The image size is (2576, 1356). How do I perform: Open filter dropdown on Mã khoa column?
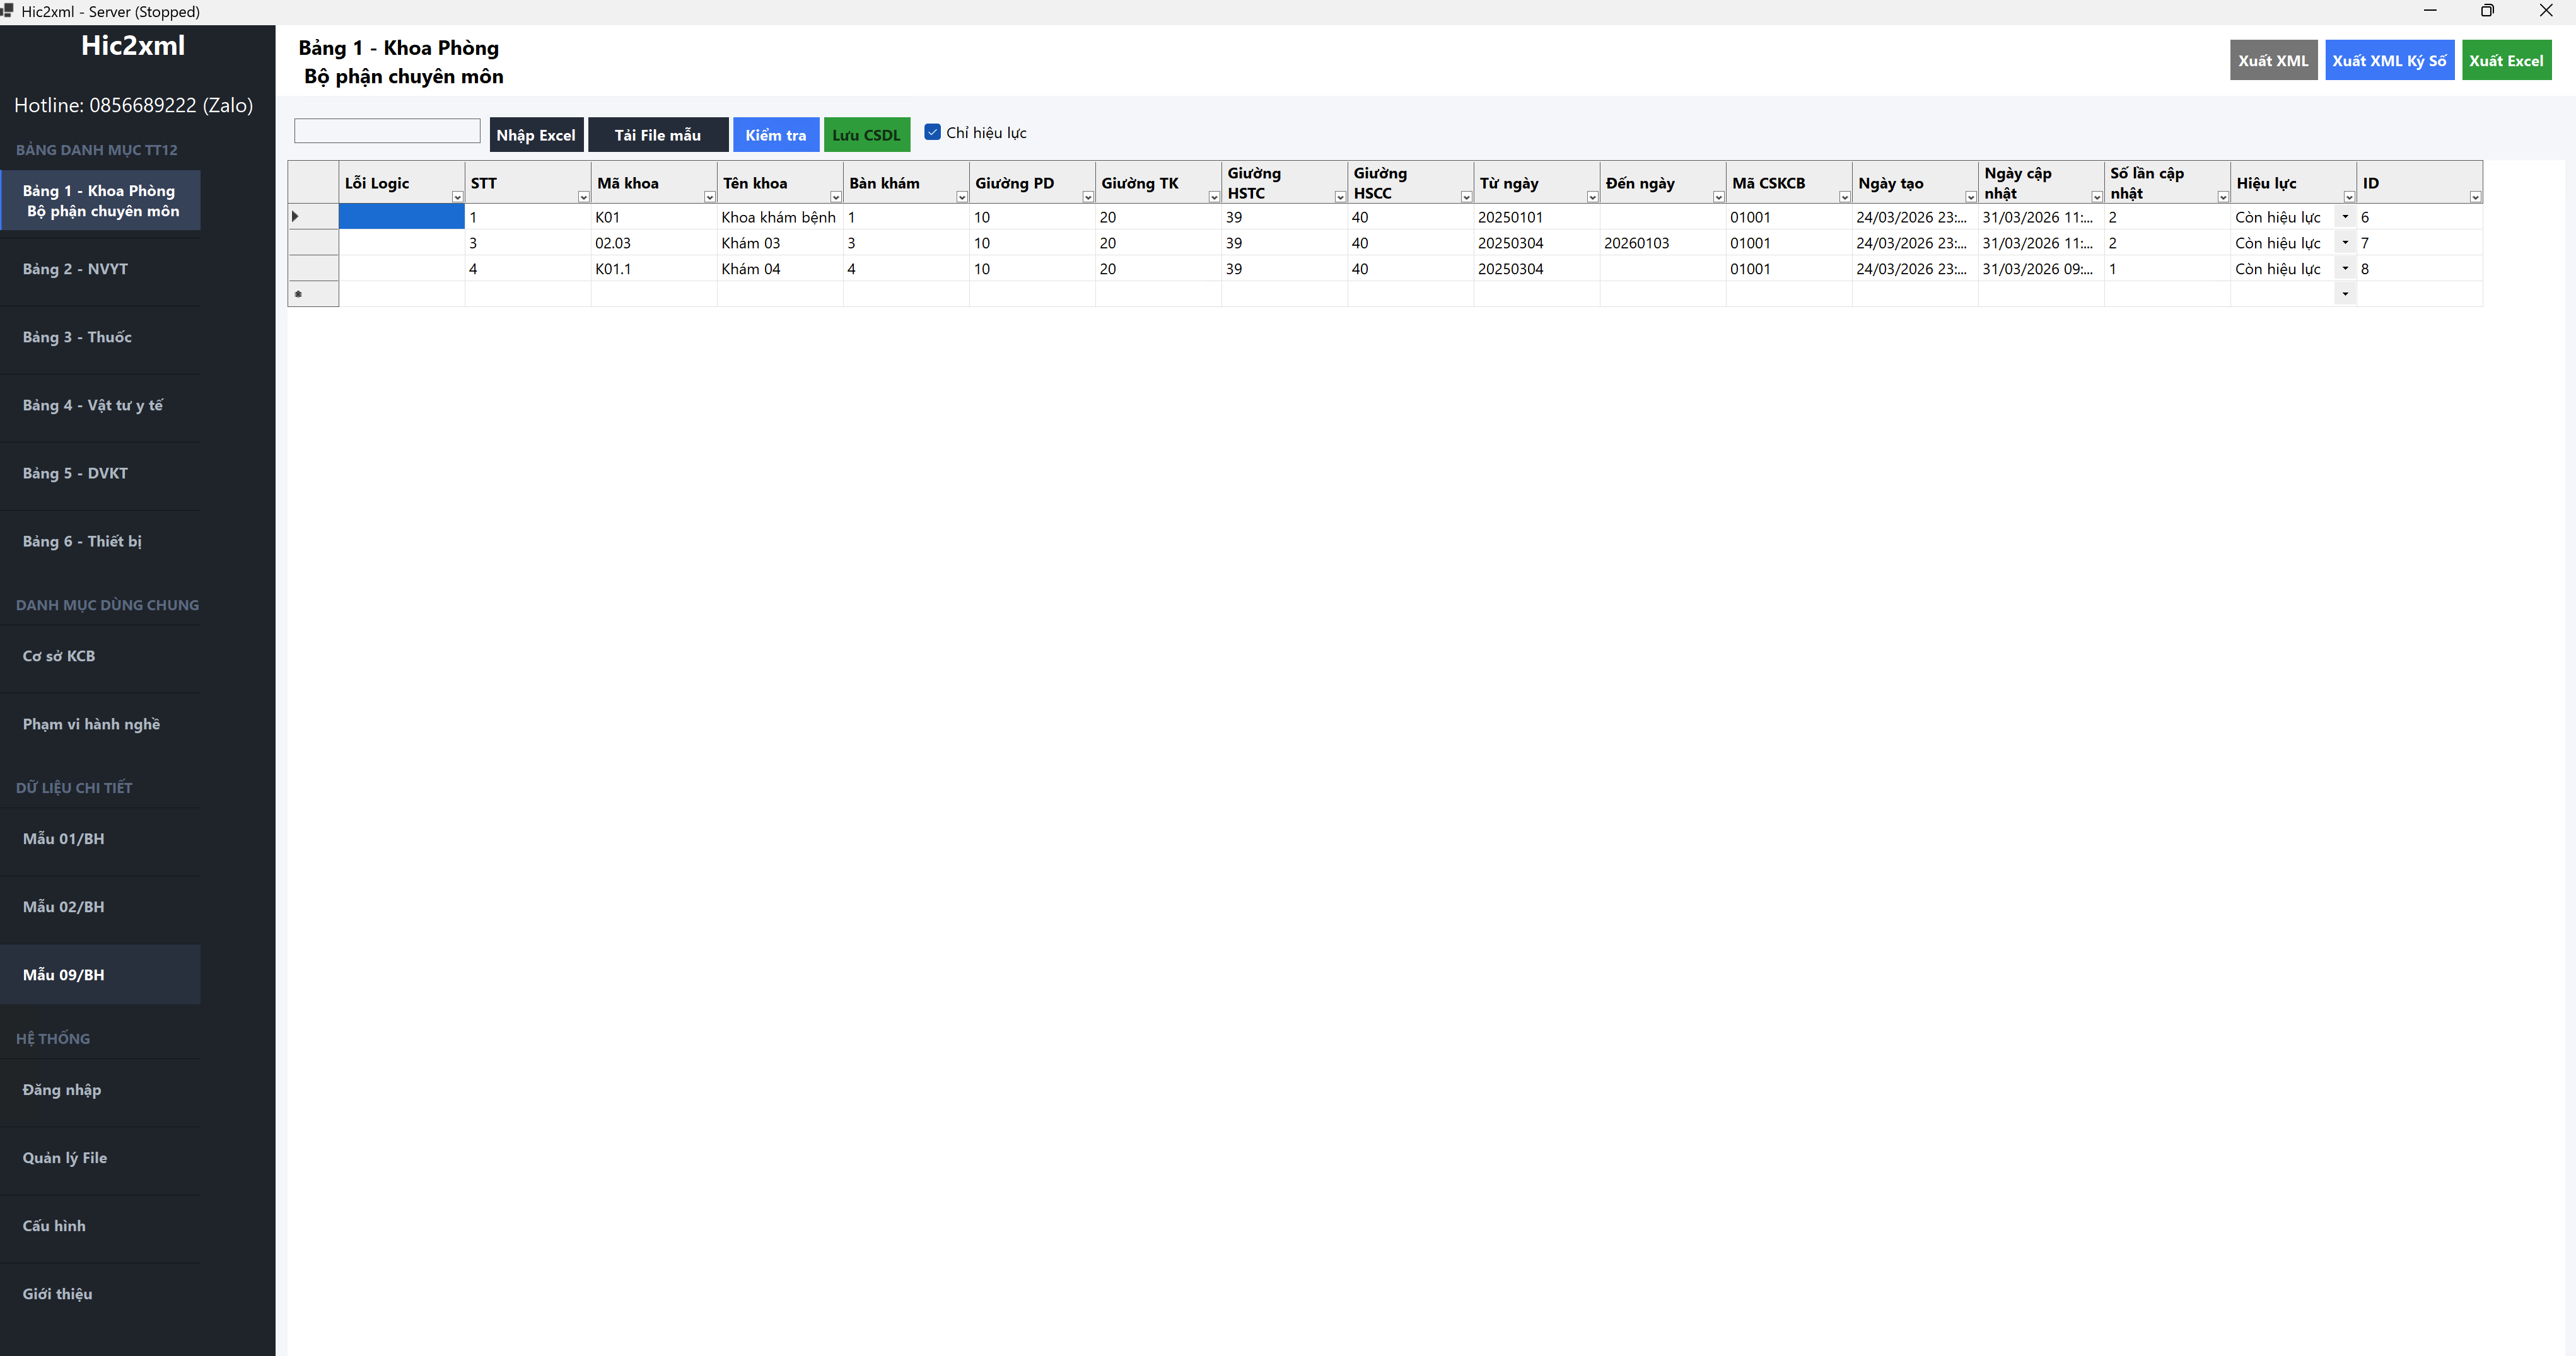point(709,197)
